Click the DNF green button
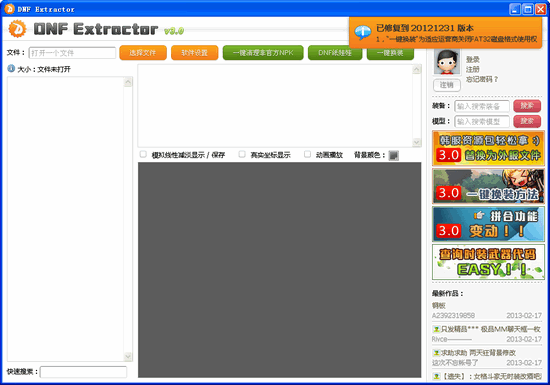 [x=335, y=53]
